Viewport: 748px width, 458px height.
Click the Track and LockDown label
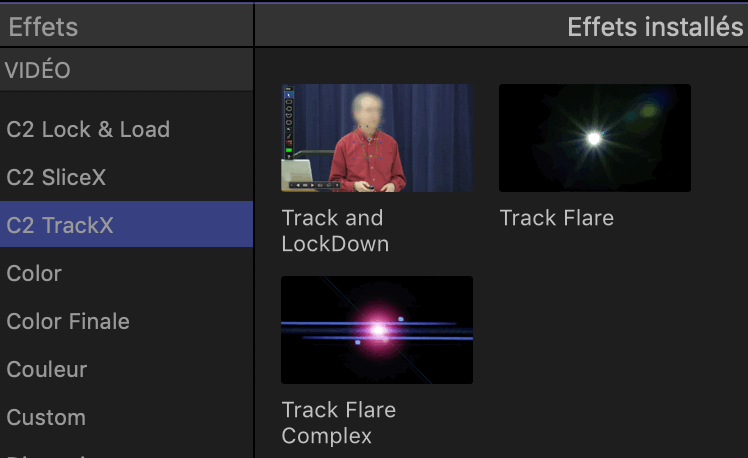335,231
